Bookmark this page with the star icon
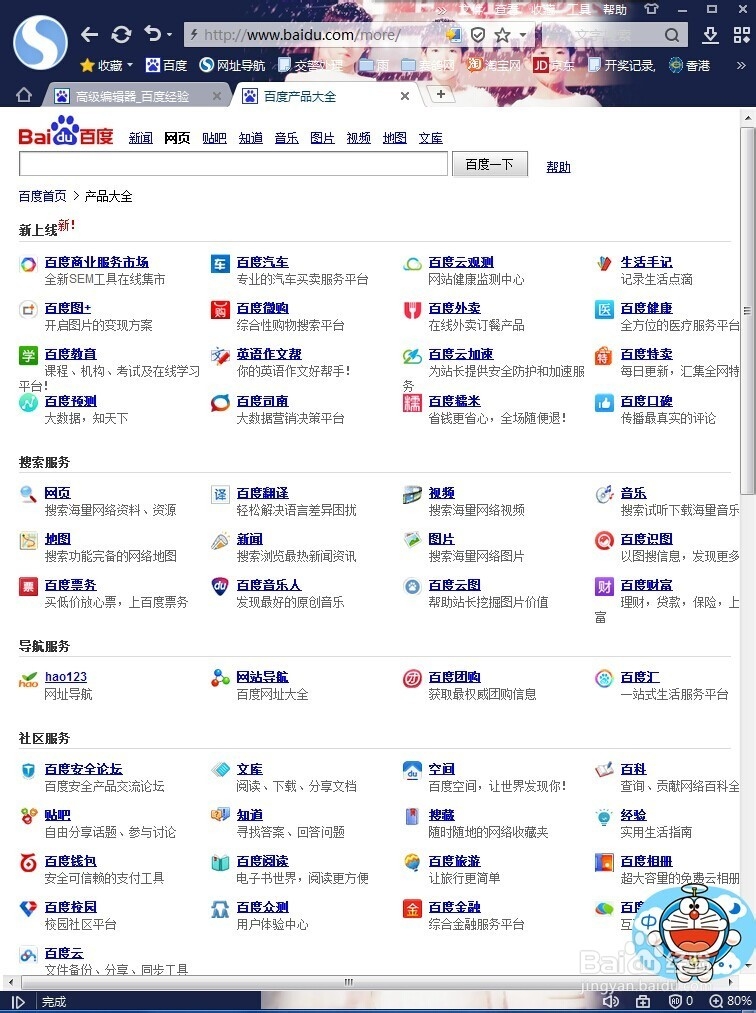Image resolution: width=756 pixels, height=1013 pixels. [502, 34]
